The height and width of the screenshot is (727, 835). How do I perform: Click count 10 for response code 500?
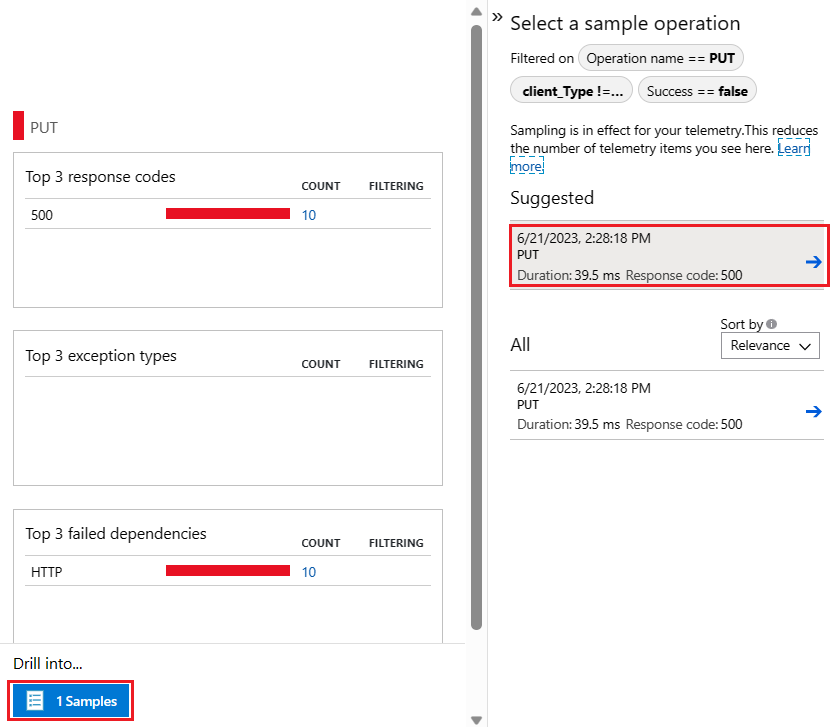click(x=309, y=215)
